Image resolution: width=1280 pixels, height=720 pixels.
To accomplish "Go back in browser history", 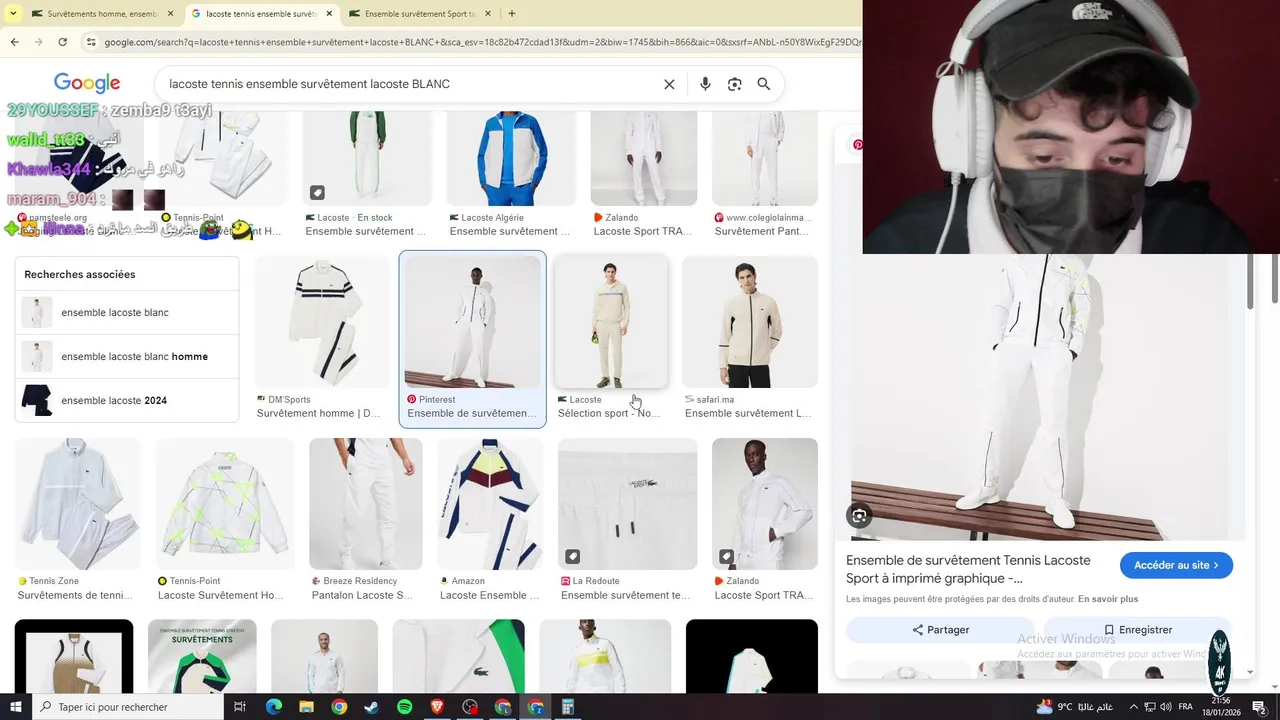I will [14, 42].
